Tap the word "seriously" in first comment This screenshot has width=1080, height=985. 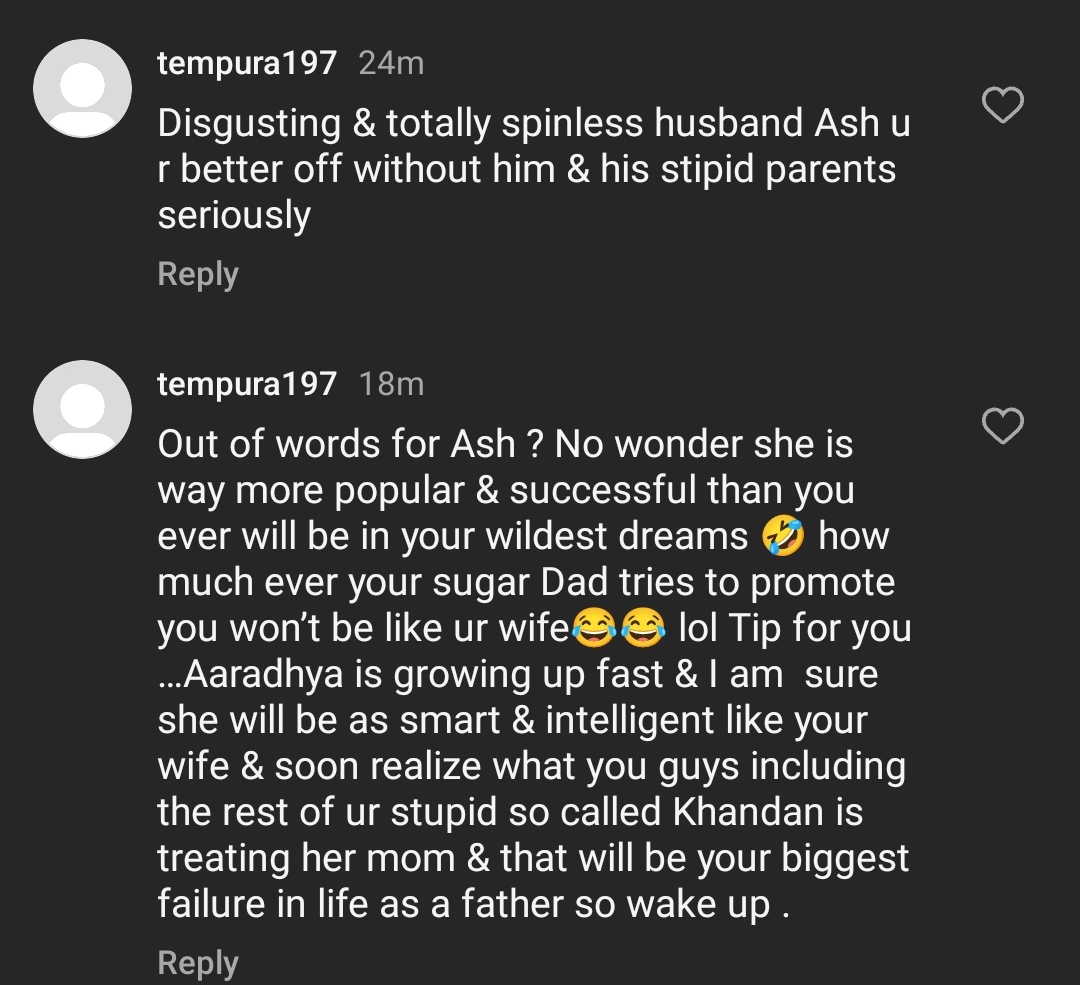click(234, 216)
